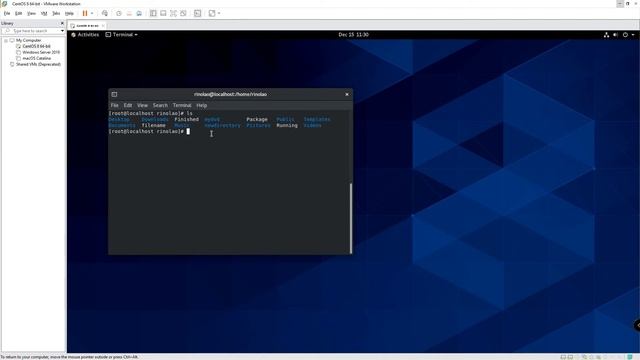Open the terminal View menu

point(142,105)
